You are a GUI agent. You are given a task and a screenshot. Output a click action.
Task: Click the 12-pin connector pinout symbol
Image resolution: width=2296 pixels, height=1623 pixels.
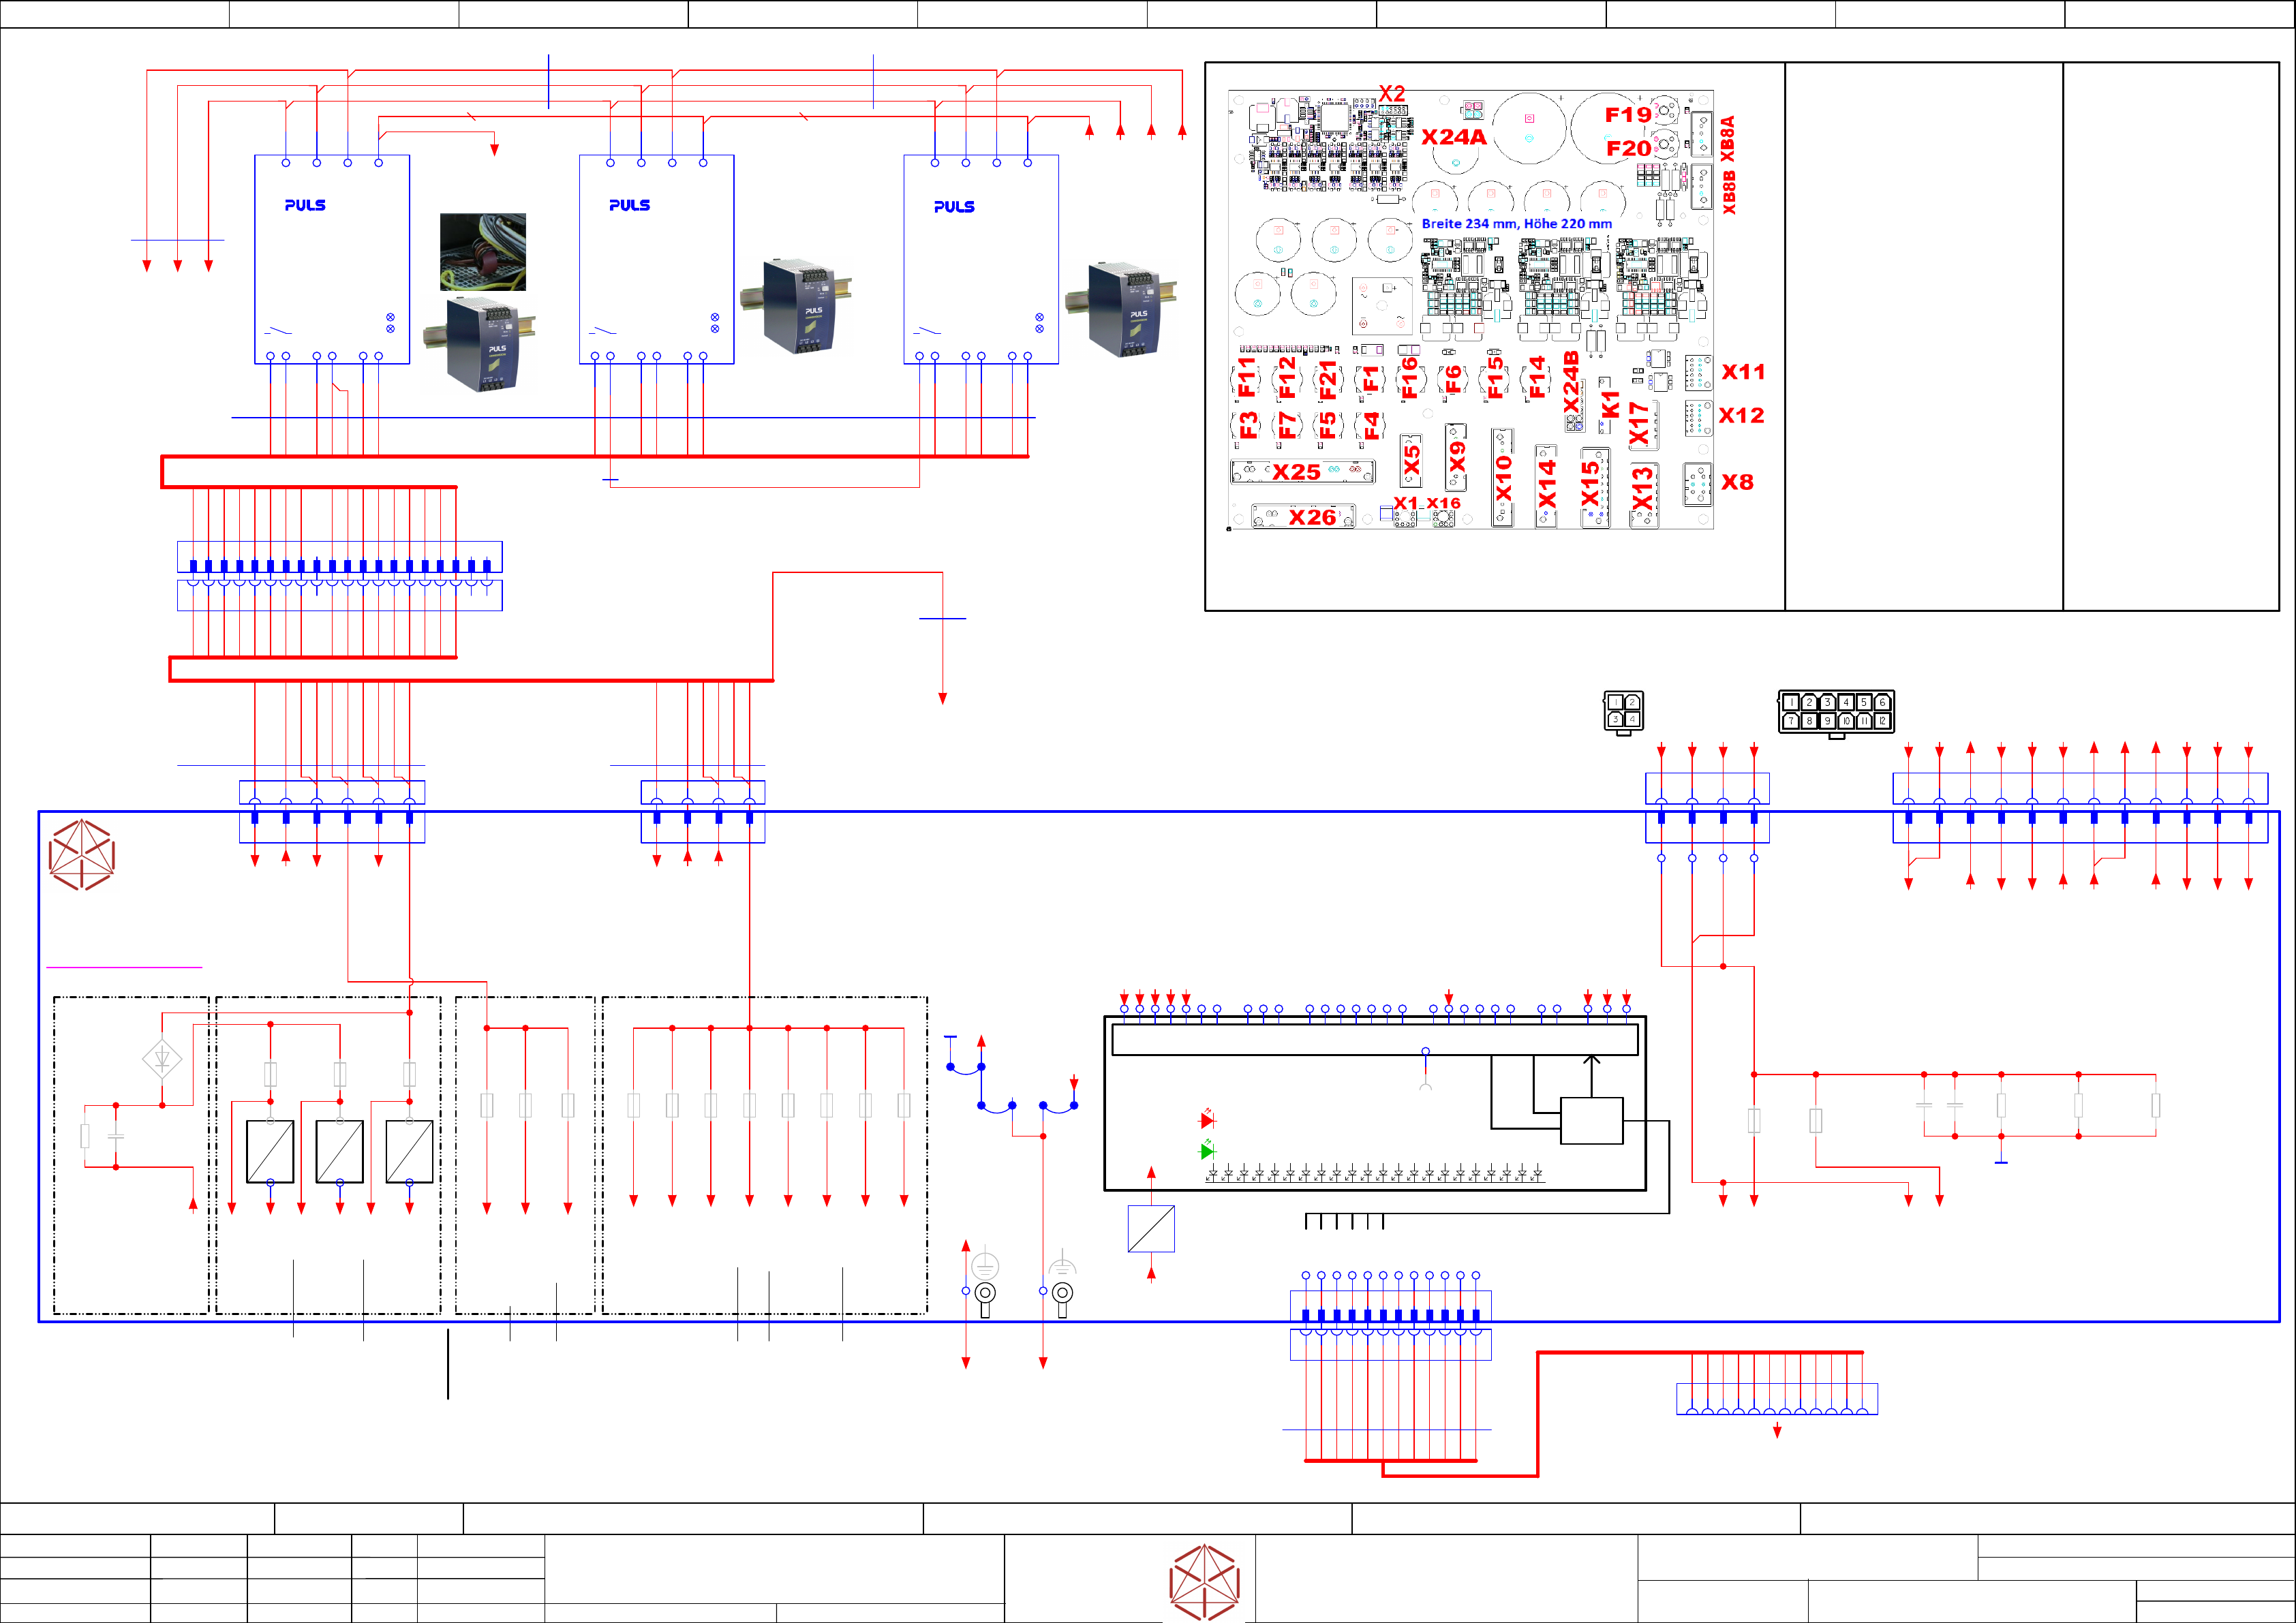(x=1836, y=712)
